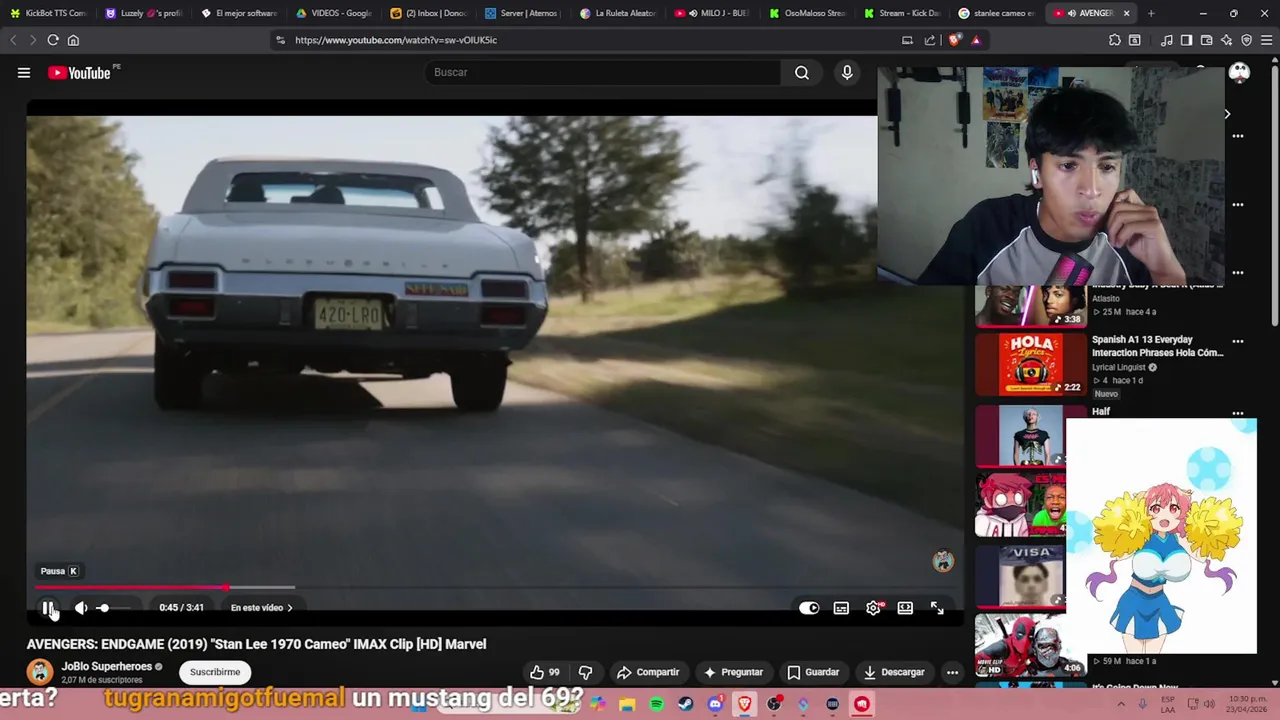Image resolution: width=1280 pixels, height=720 pixels.
Task: Open options menu for the 'Half' video
Action: [x=1238, y=413]
